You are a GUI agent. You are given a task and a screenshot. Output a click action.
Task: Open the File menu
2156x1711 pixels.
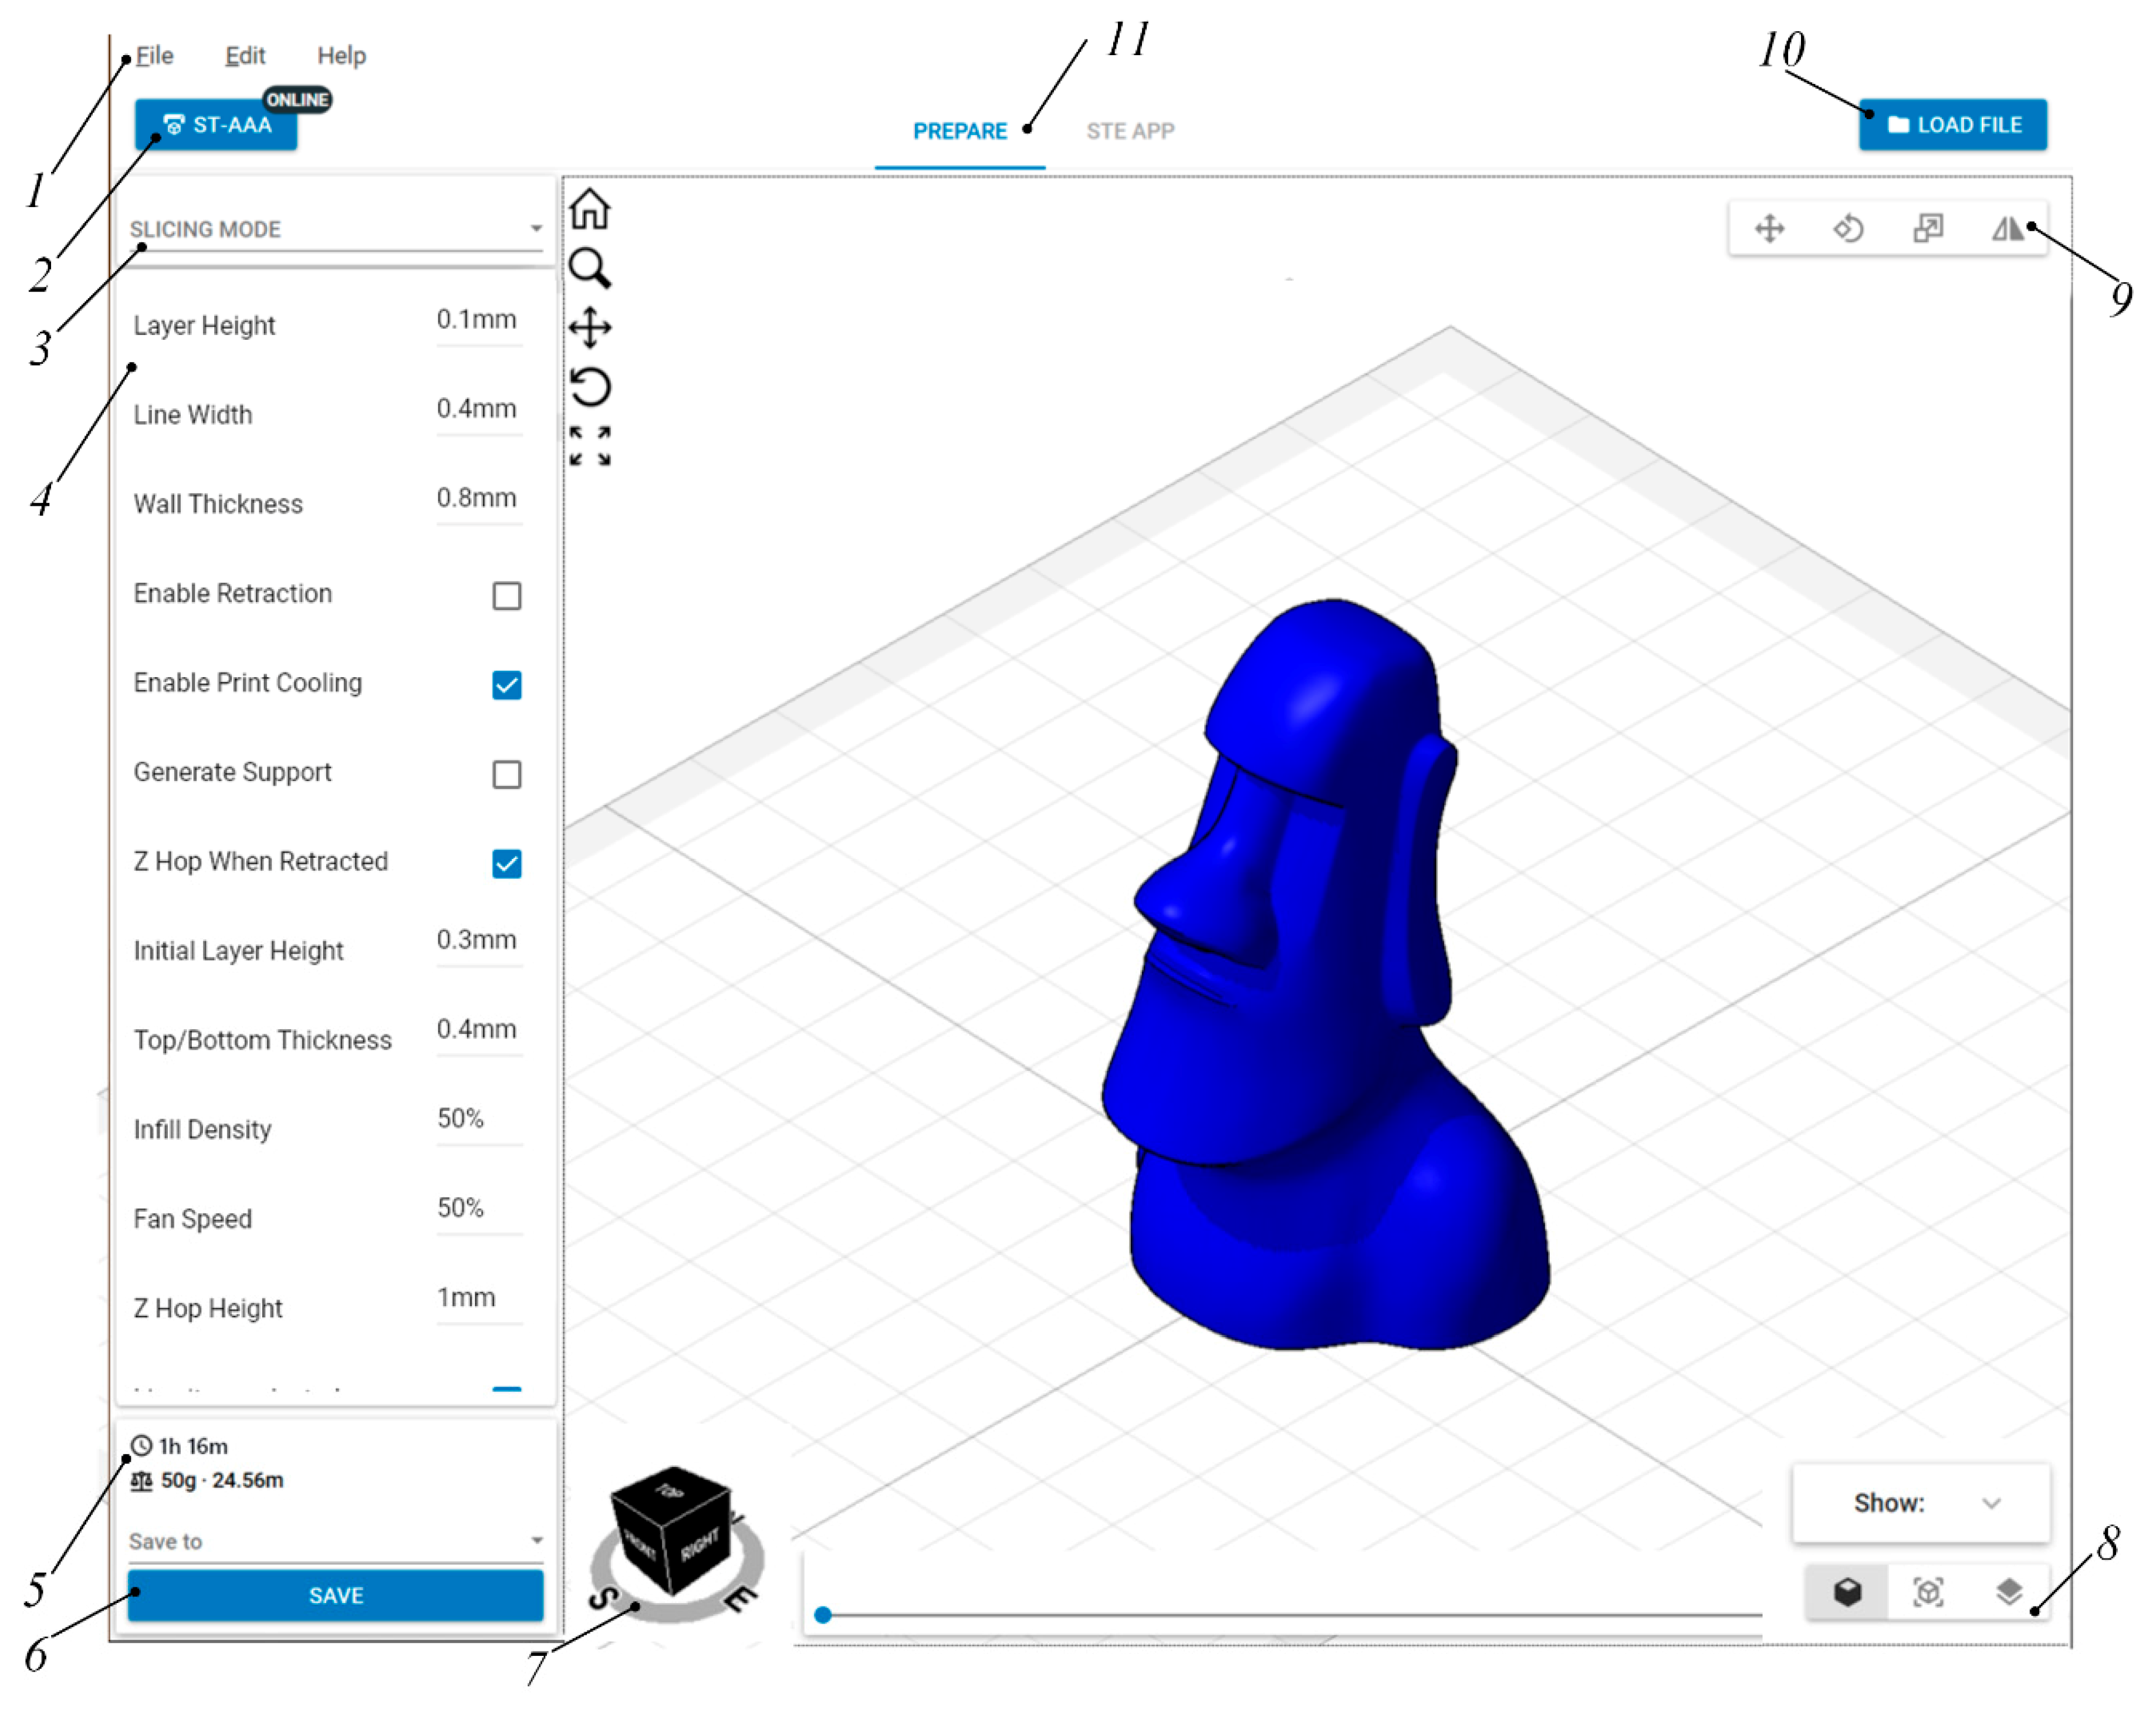(154, 56)
